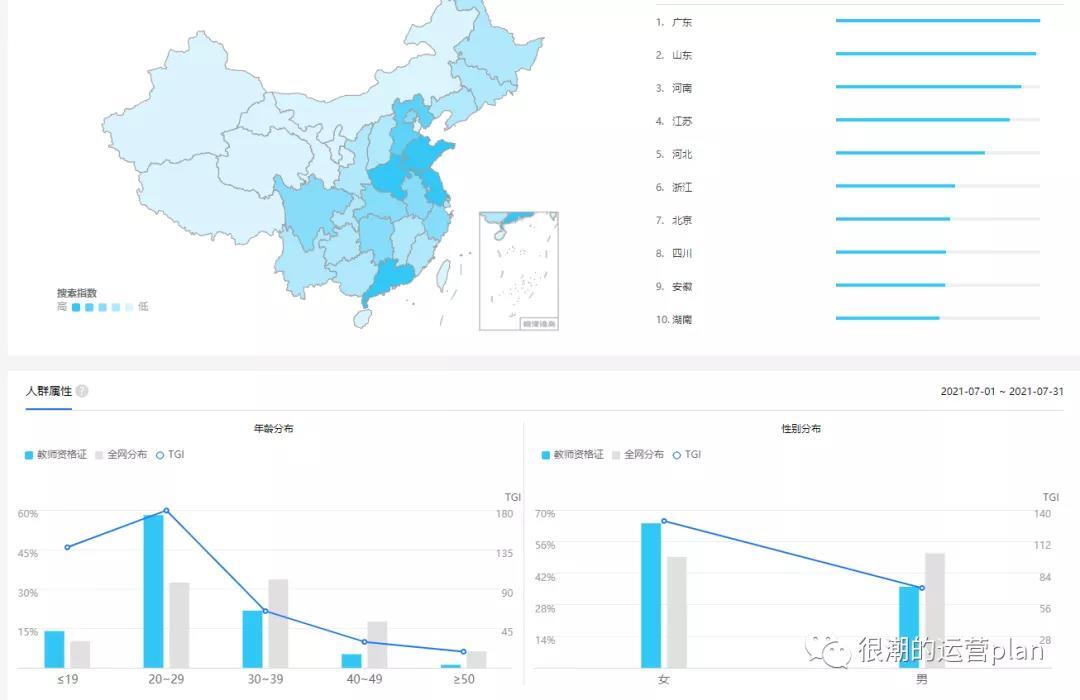Toggle 教师资格证 legend in age distribution chart

[57, 455]
